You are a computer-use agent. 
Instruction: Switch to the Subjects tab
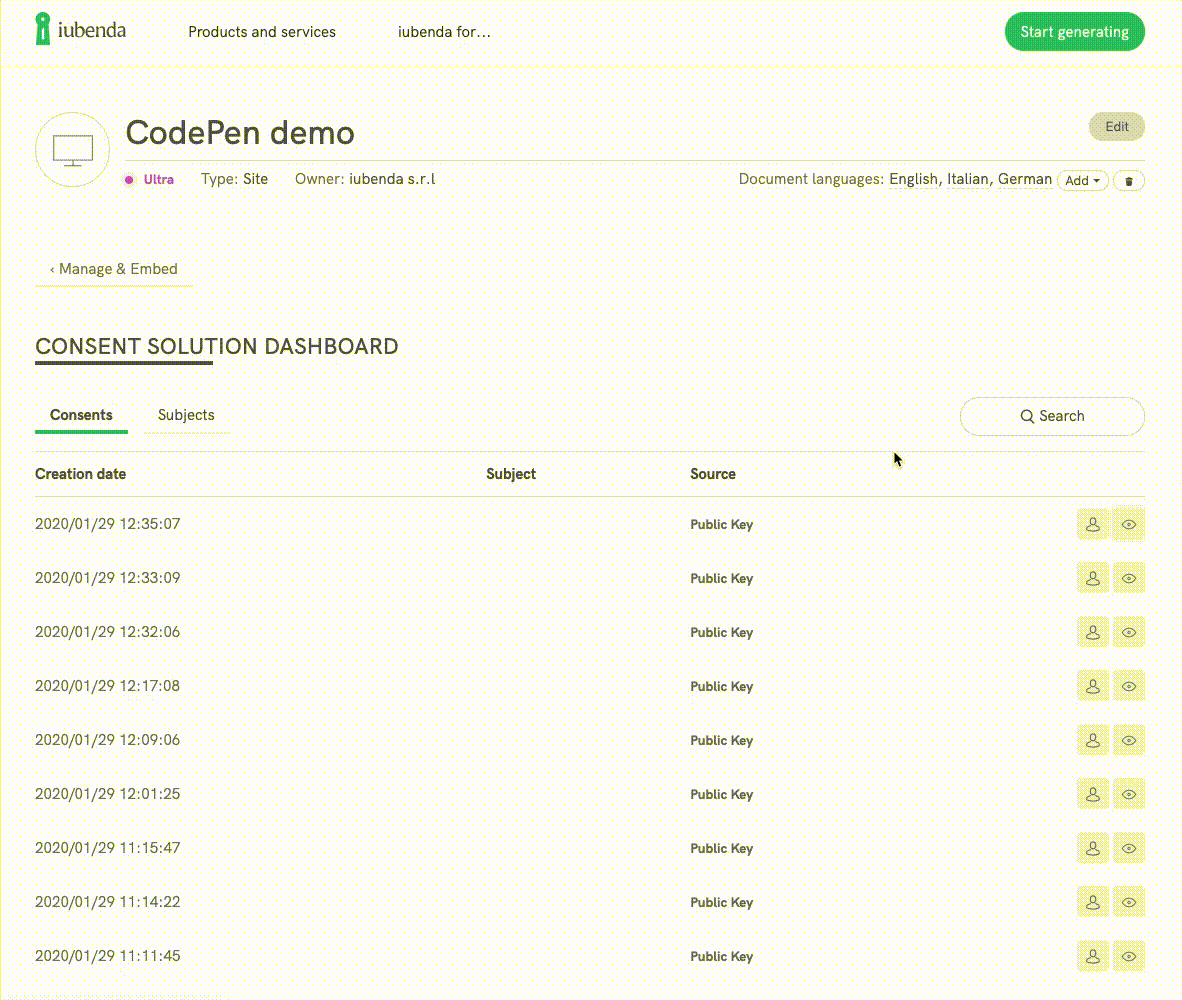tap(186, 414)
